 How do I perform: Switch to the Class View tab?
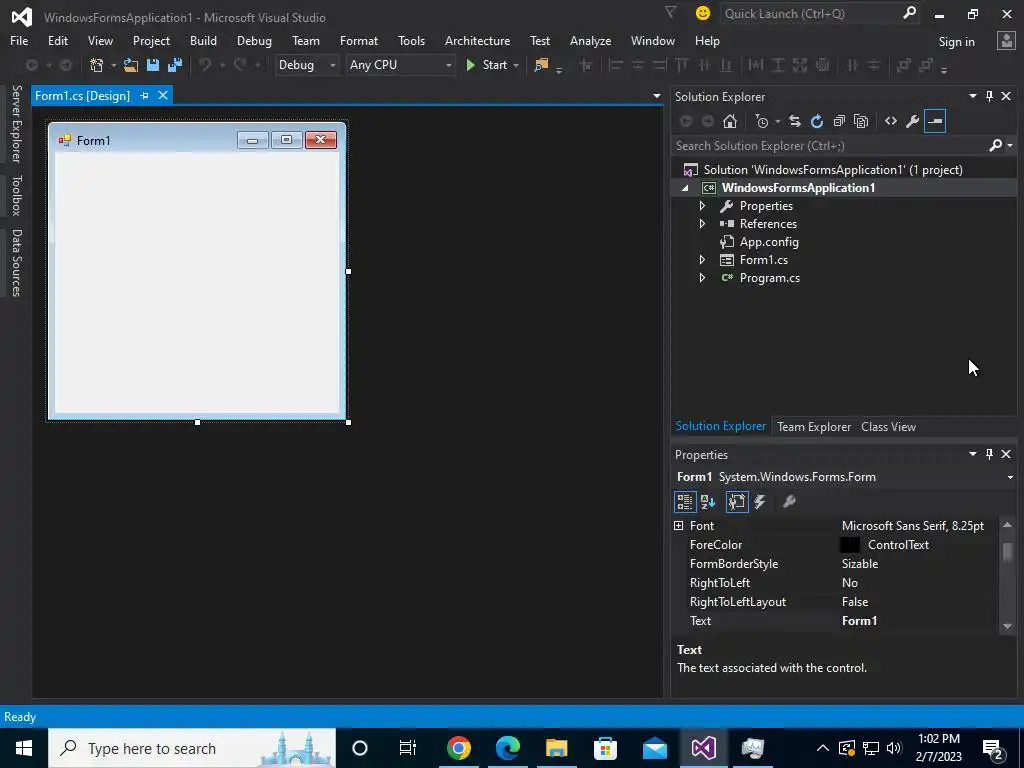pyautogui.click(x=888, y=426)
